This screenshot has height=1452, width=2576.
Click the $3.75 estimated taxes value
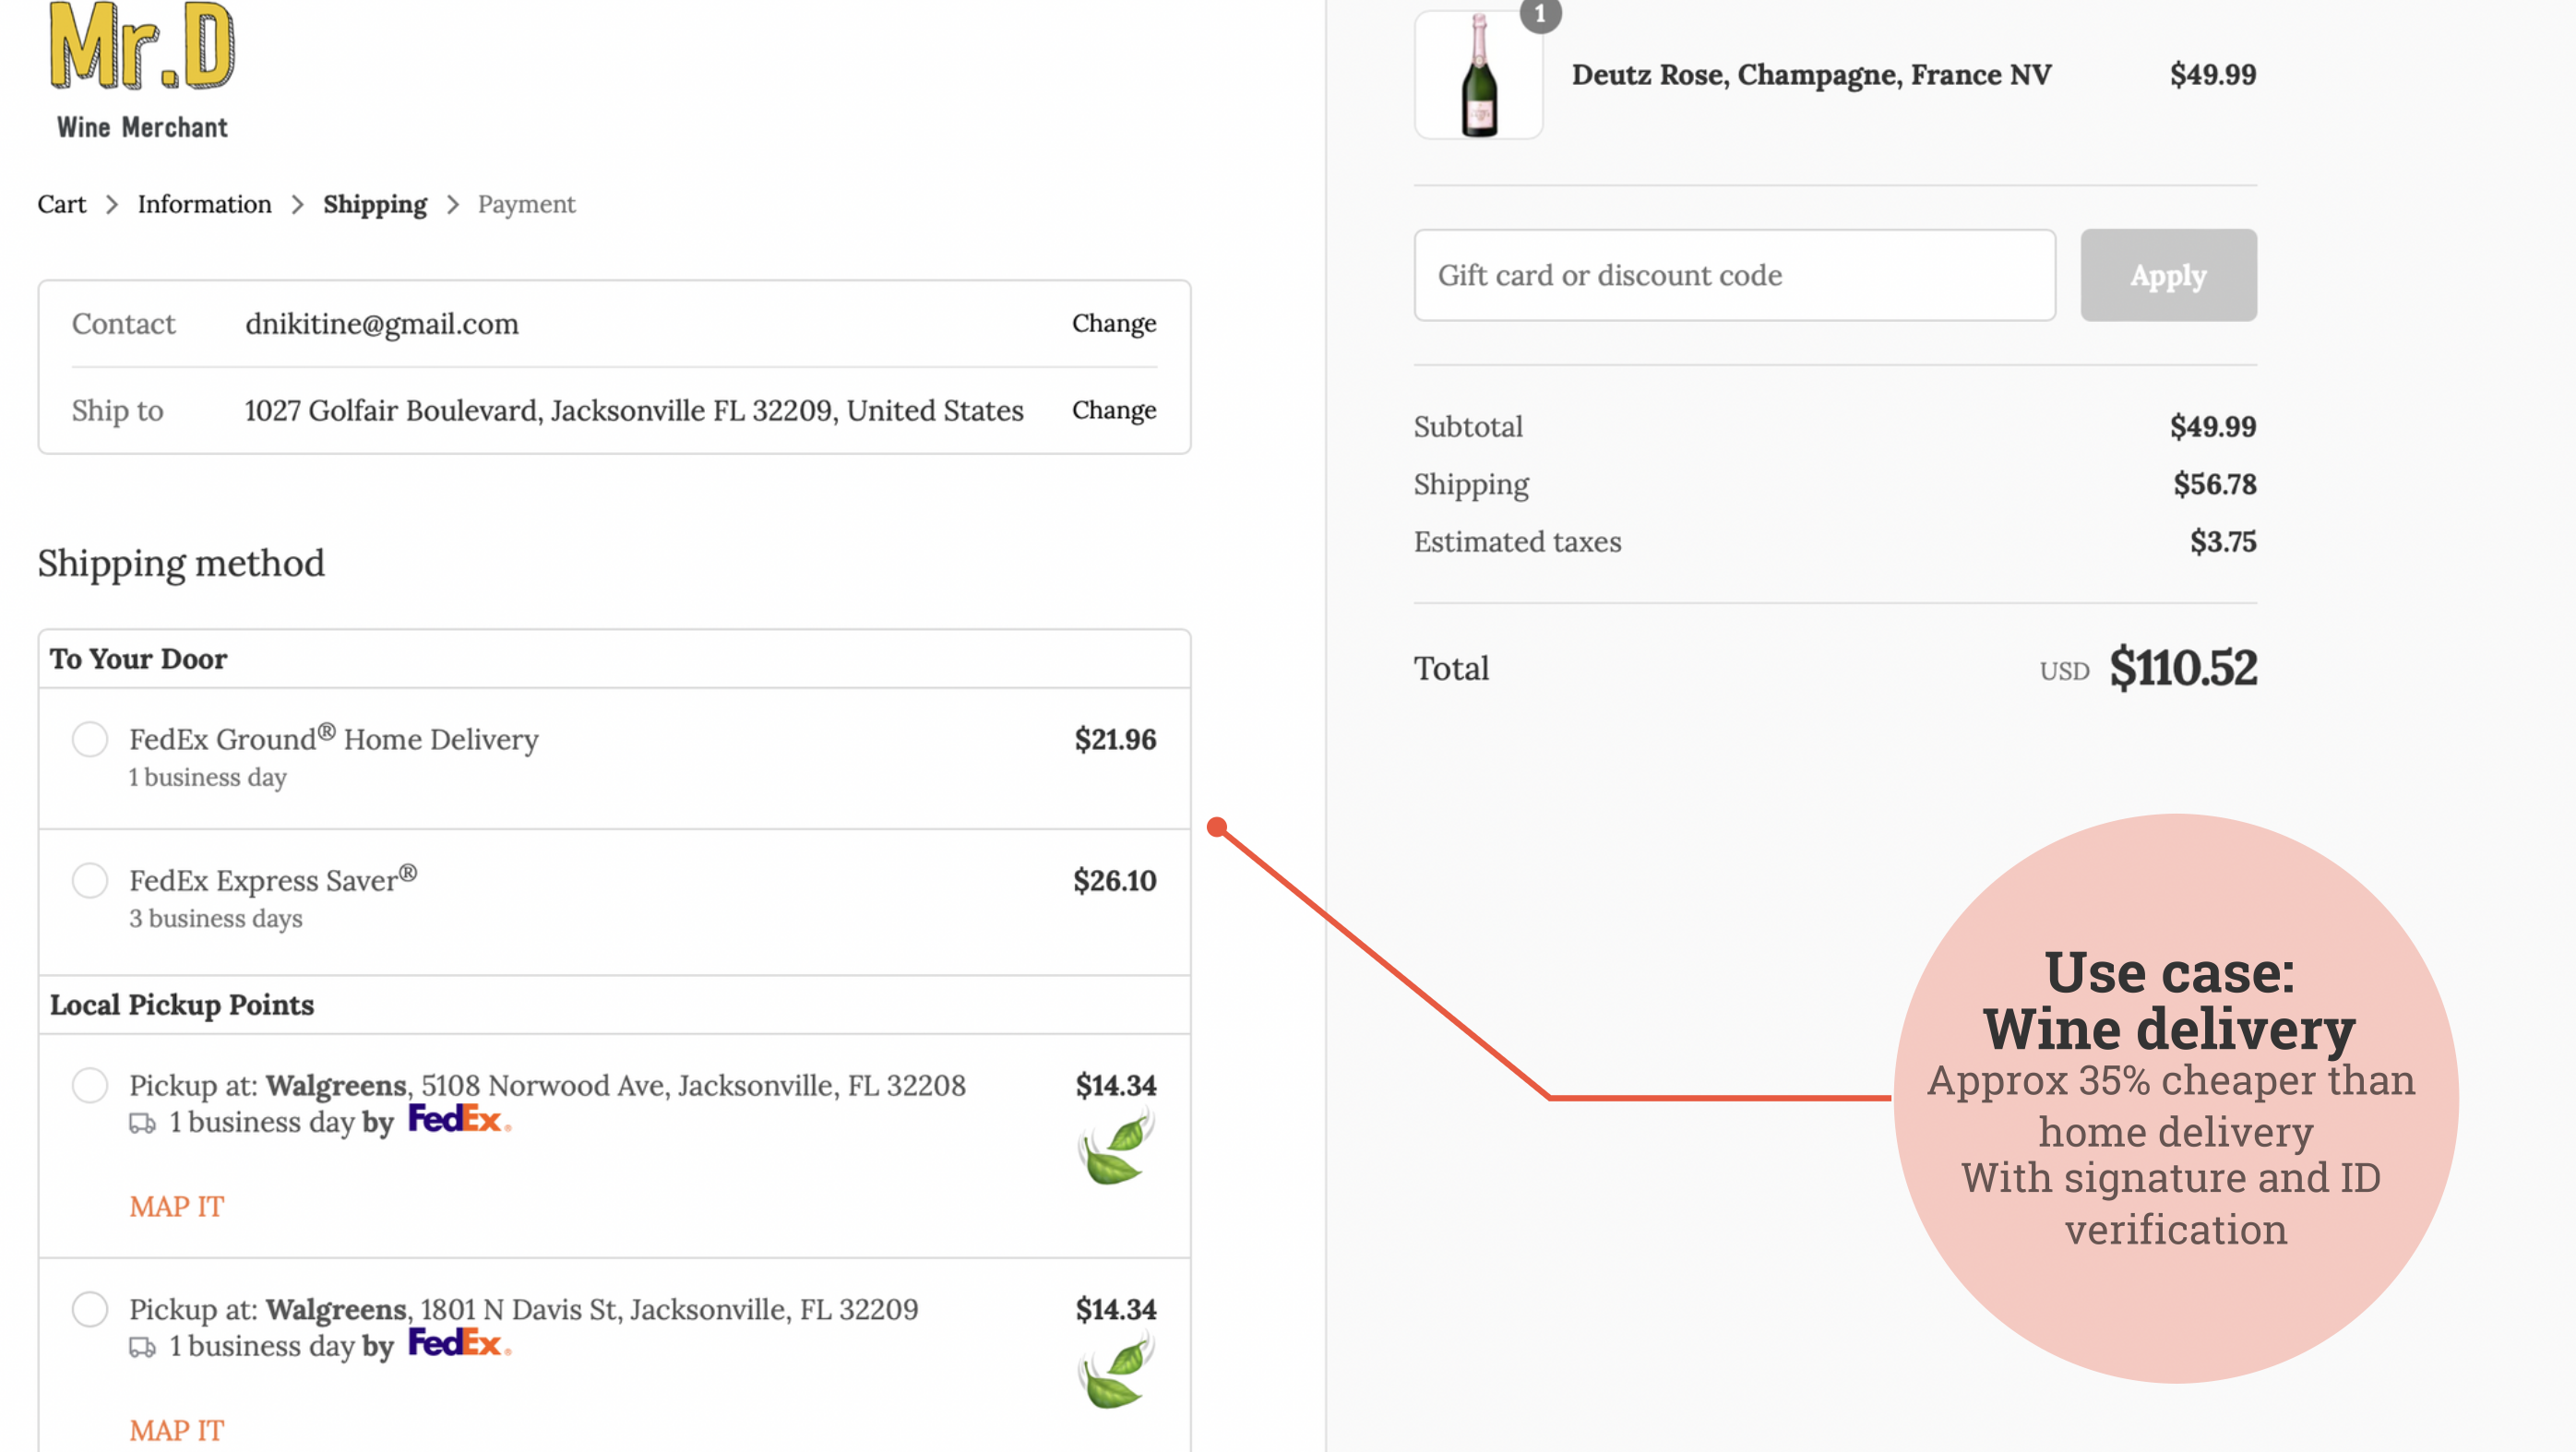pyautogui.click(x=2223, y=541)
